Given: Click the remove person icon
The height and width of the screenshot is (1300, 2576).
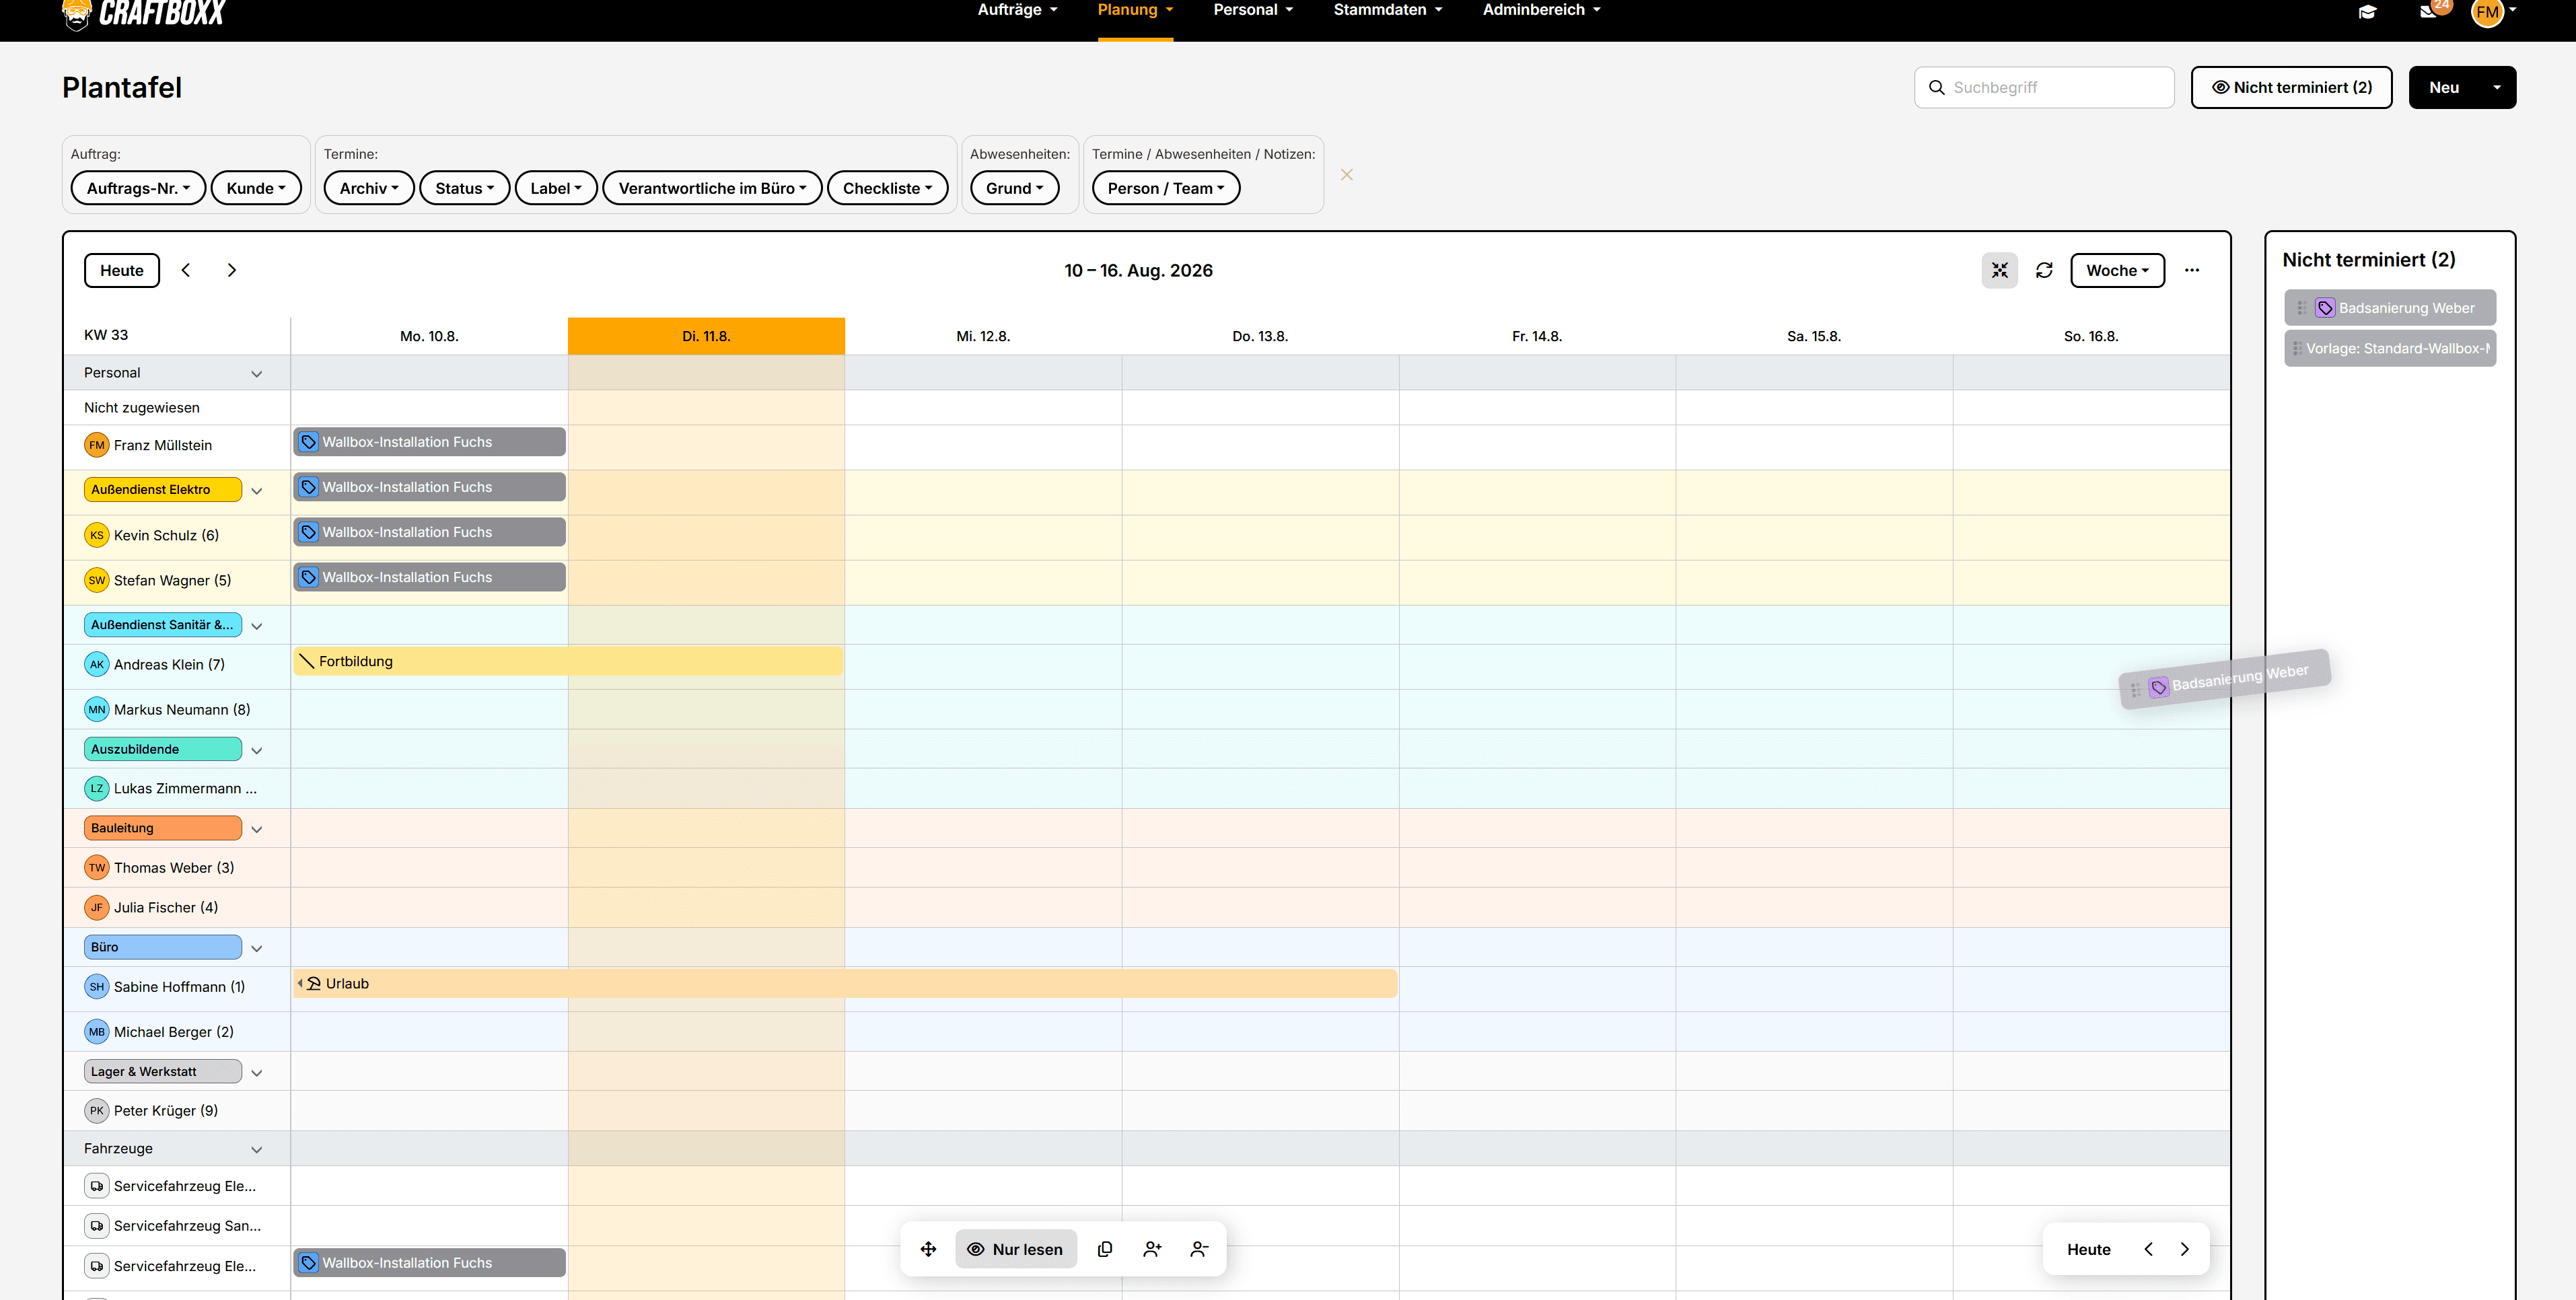Looking at the screenshot, I should [1199, 1249].
